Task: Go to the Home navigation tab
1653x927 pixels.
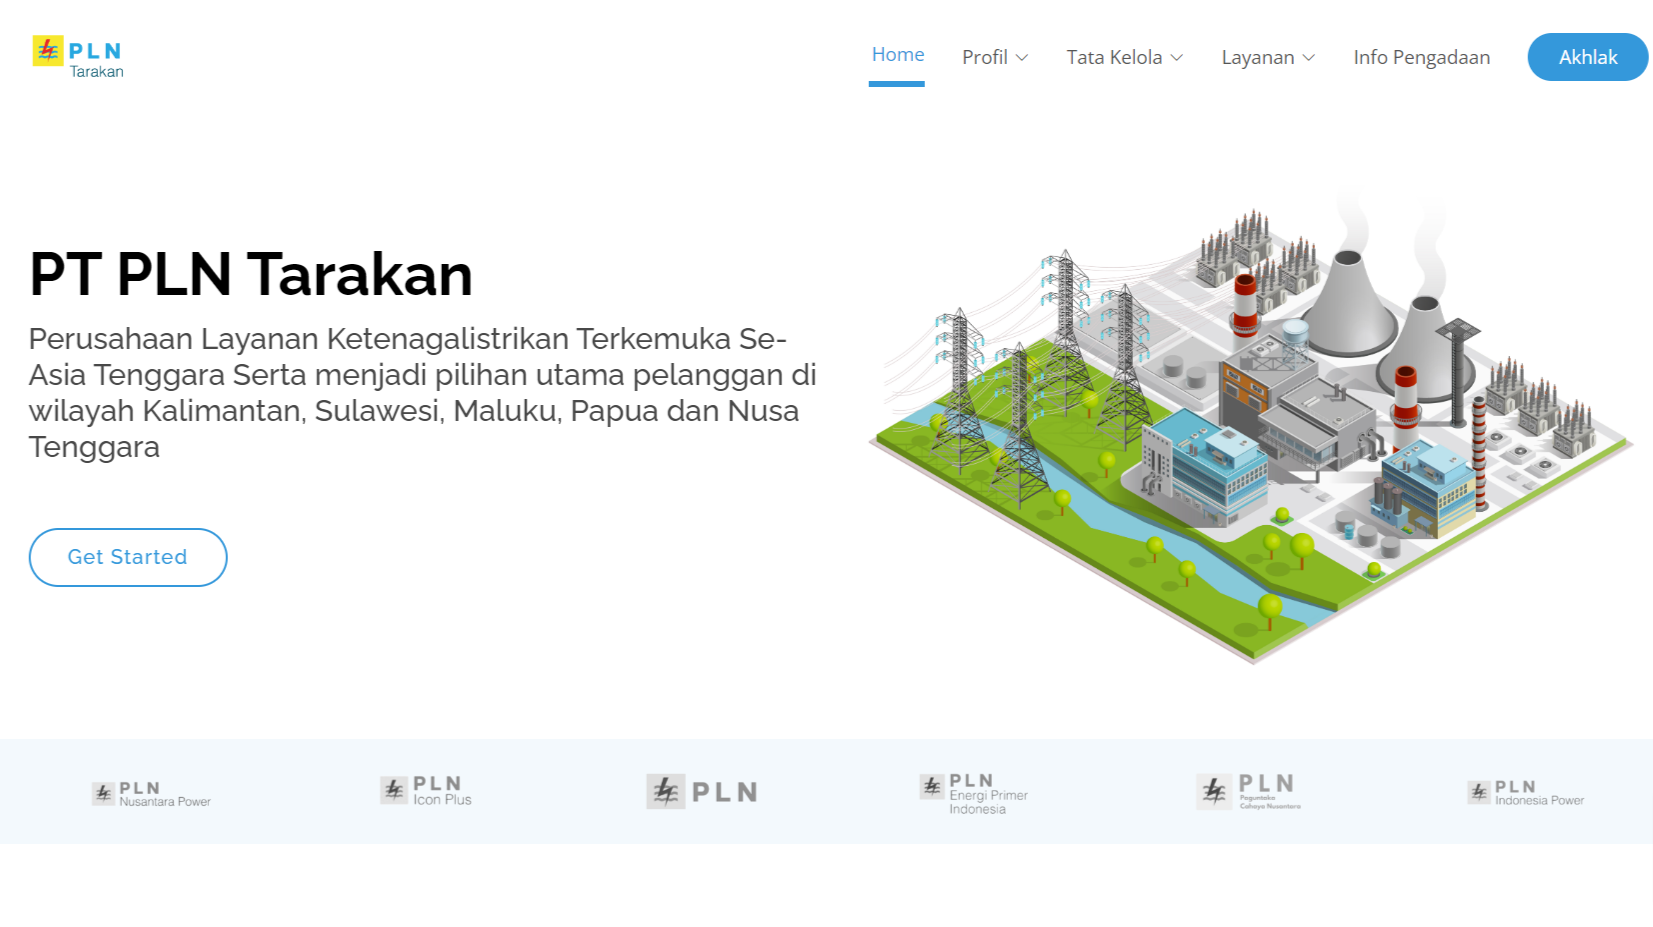Action: click(x=897, y=55)
